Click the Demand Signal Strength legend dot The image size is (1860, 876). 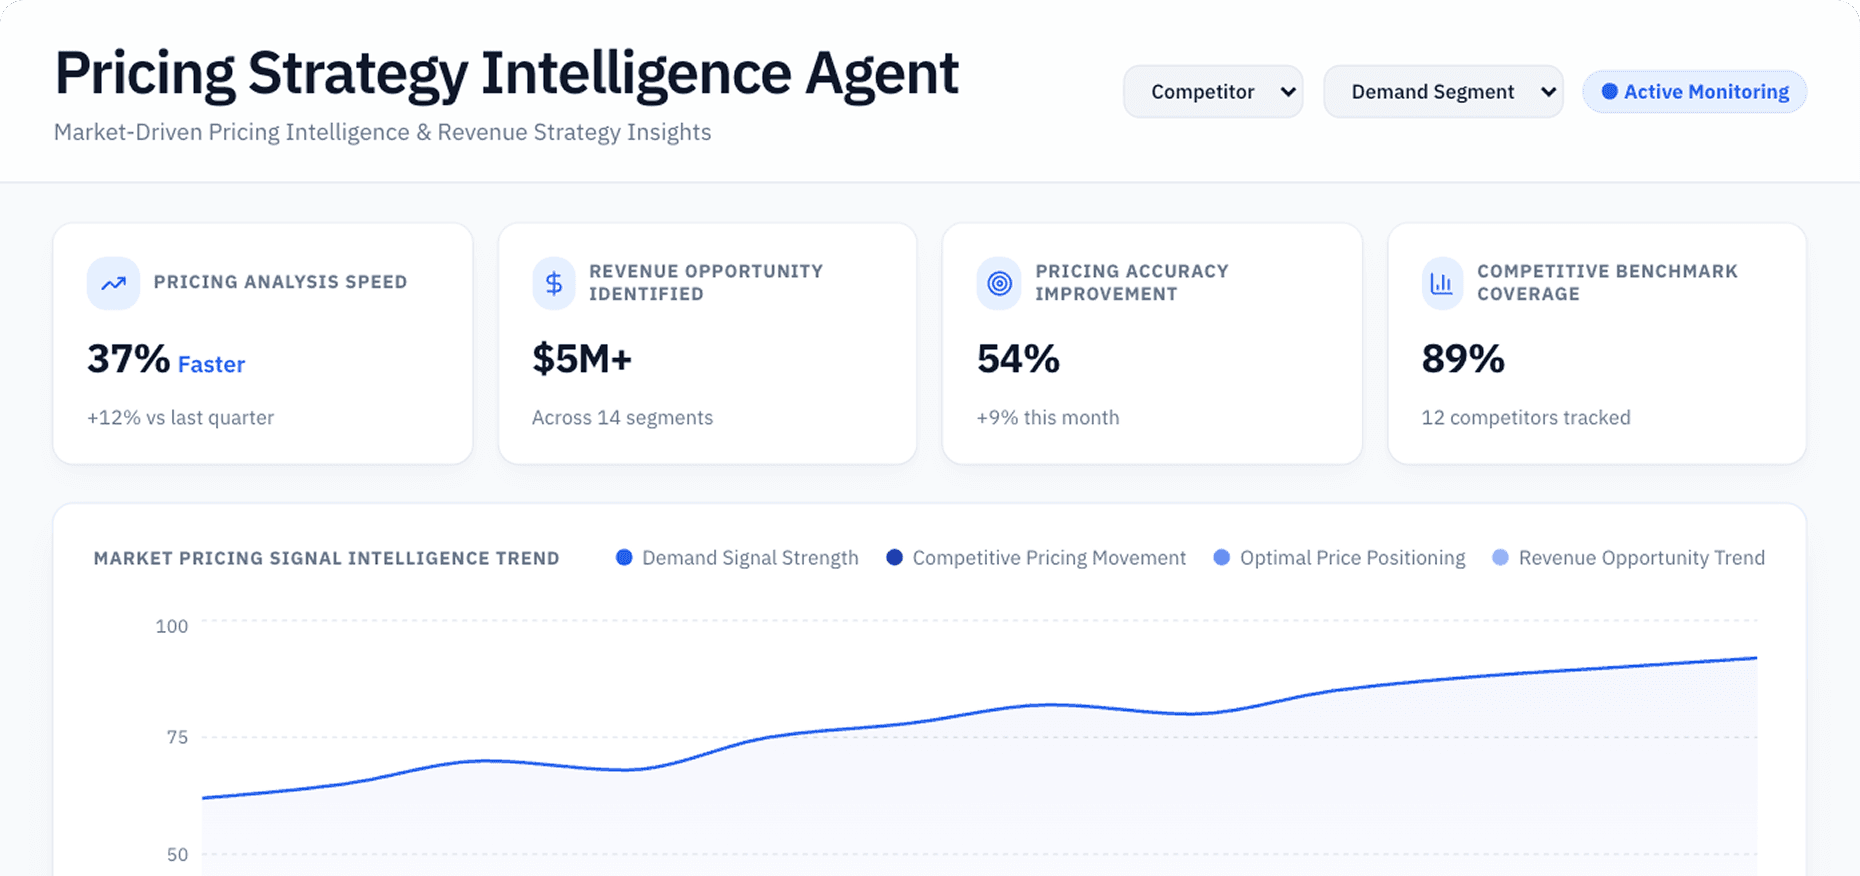(623, 557)
